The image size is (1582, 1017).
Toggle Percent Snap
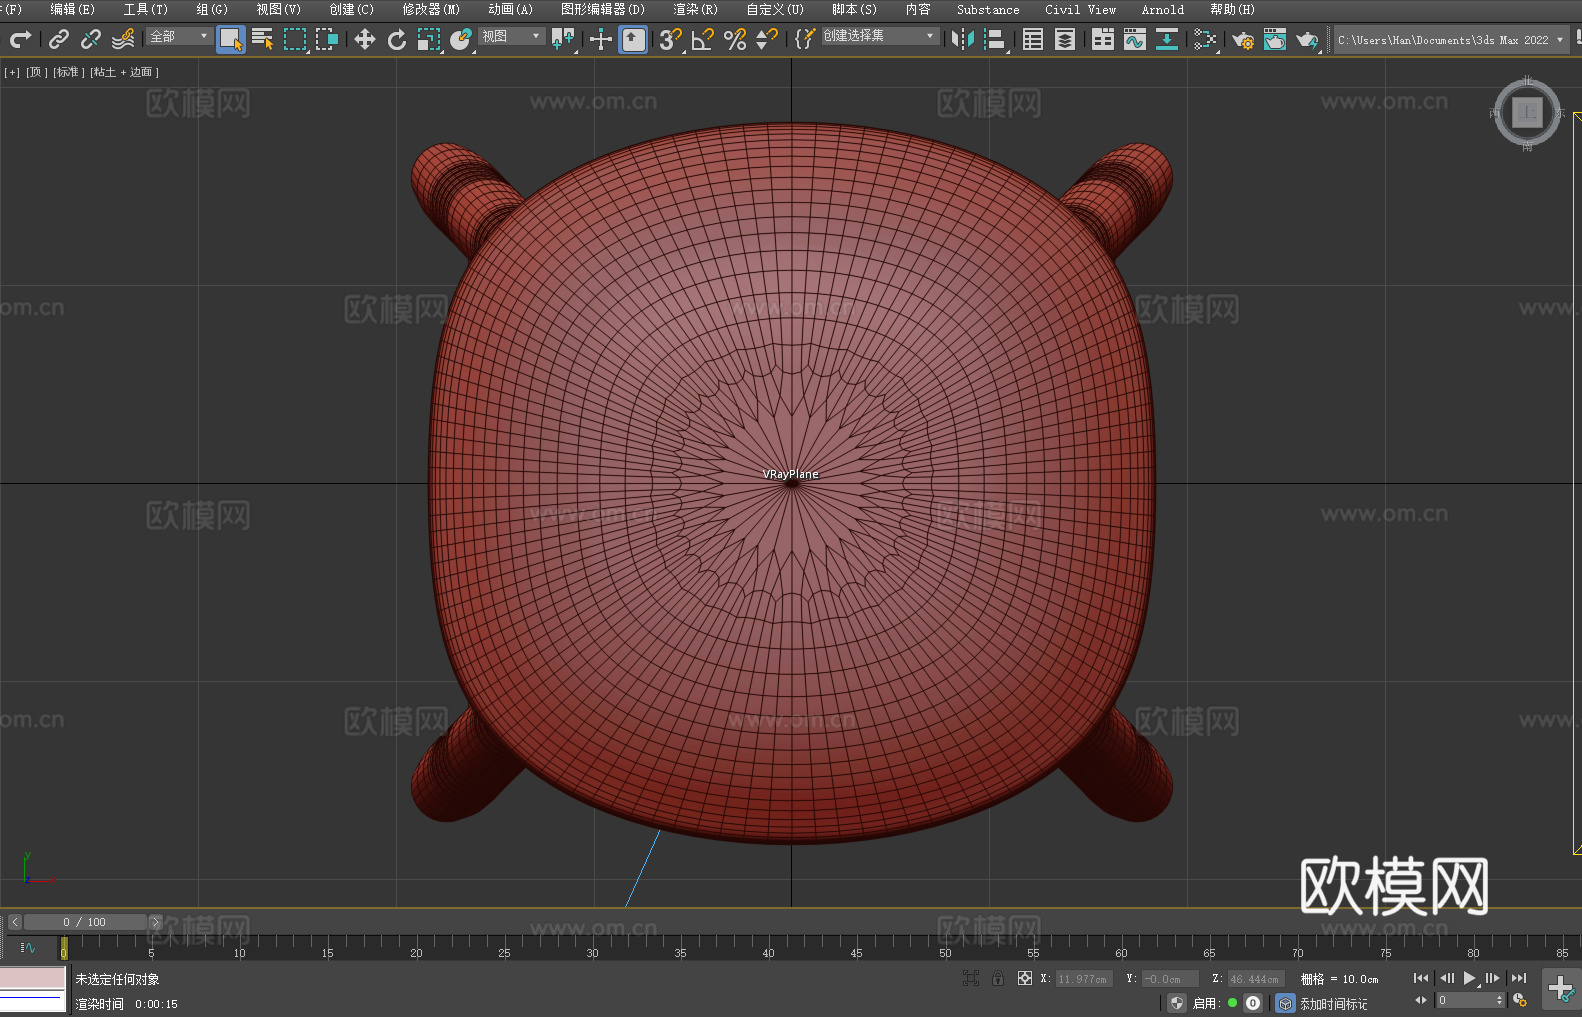click(735, 39)
